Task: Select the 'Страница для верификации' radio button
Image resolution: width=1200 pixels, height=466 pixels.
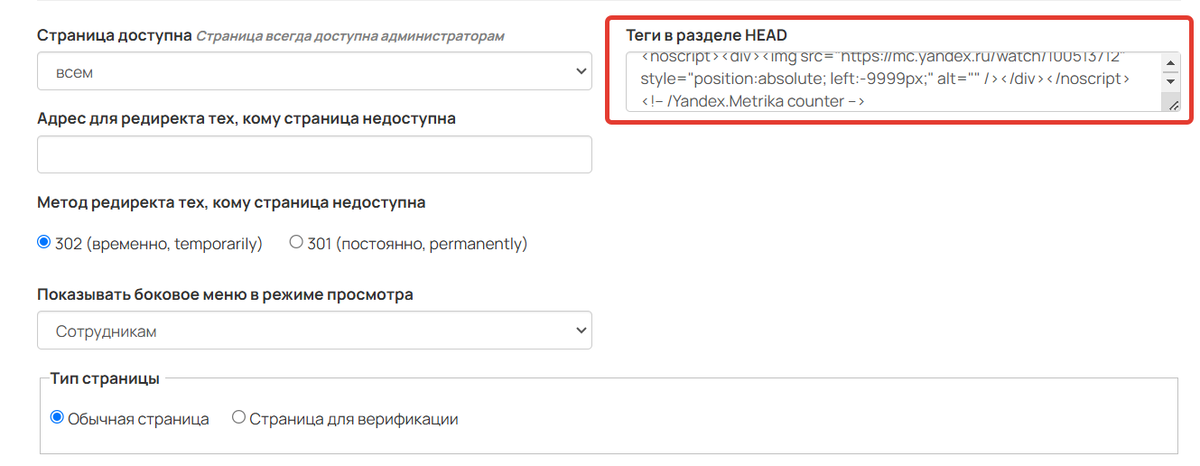Action: pos(239,418)
